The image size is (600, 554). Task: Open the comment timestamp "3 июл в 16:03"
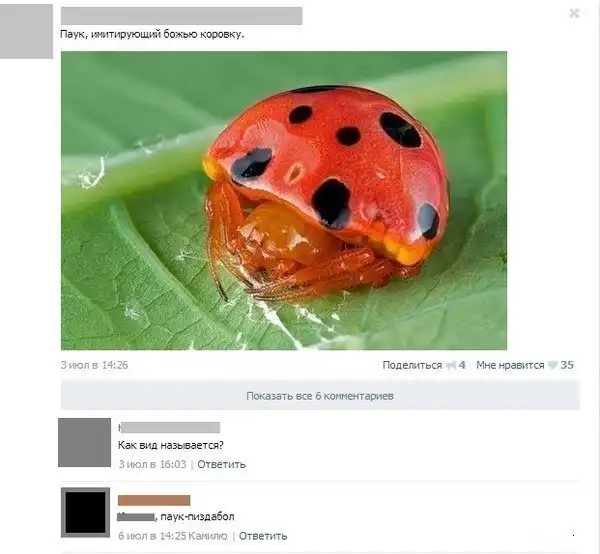pyautogui.click(x=152, y=464)
